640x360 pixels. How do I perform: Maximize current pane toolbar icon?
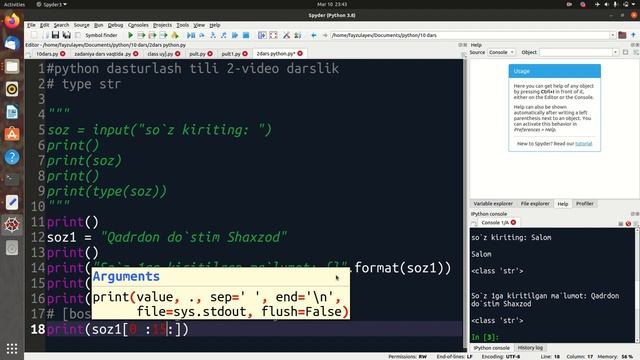click(x=262, y=36)
